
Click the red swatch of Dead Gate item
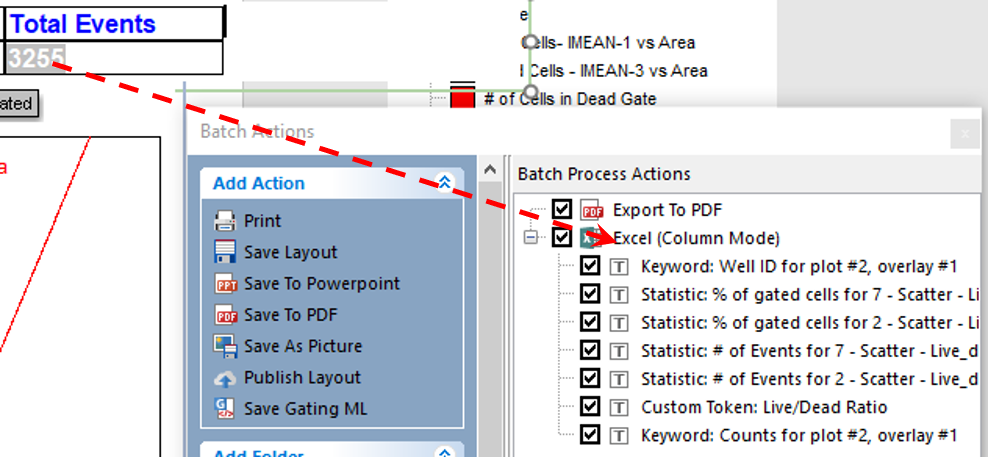(462, 98)
